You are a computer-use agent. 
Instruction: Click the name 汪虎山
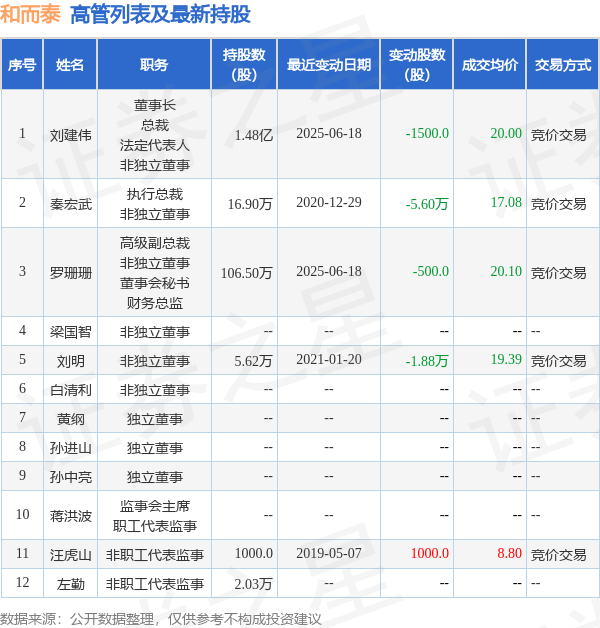coord(70,556)
